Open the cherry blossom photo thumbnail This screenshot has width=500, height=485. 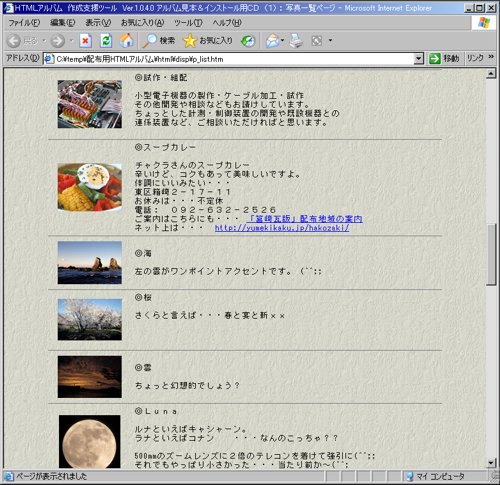(90, 319)
